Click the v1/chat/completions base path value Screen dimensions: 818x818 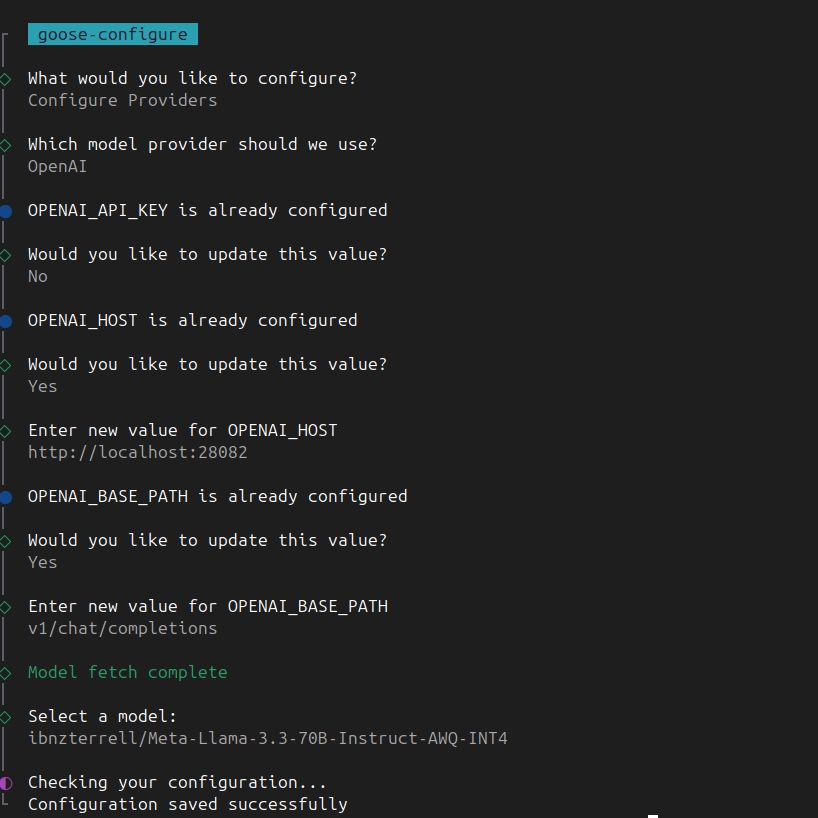(x=122, y=628)
